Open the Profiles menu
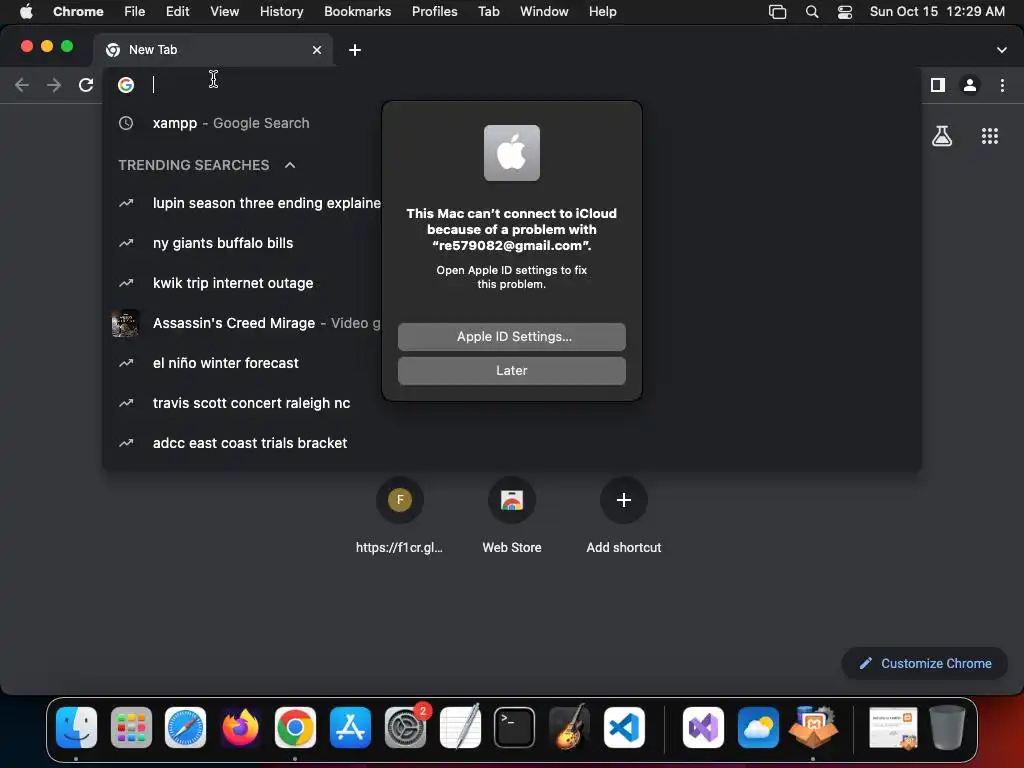Screen dimensions: 1024x768 click(434, 11)
